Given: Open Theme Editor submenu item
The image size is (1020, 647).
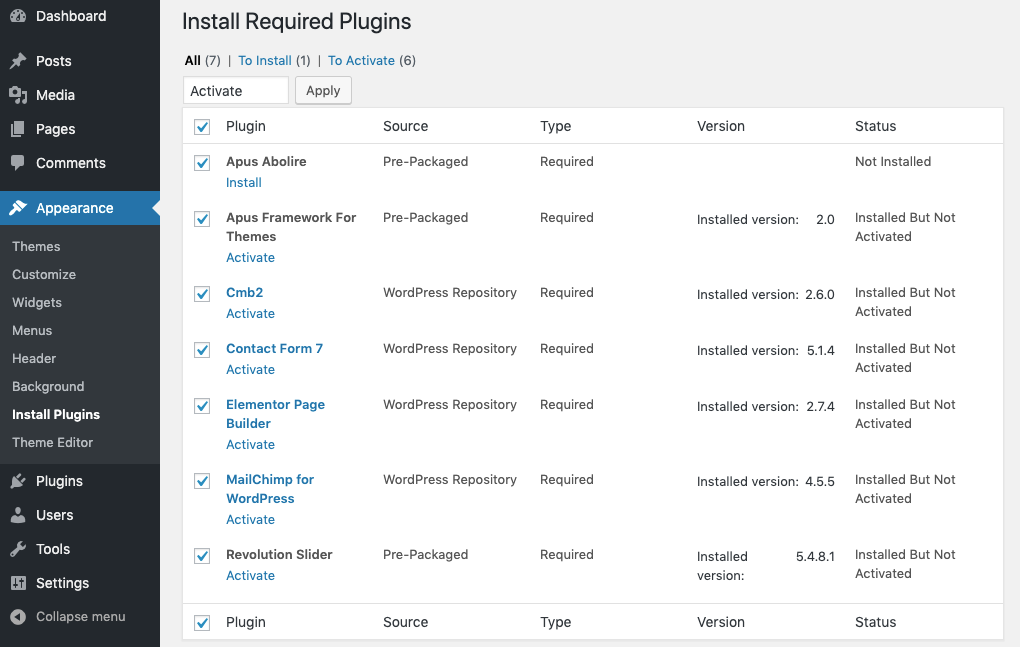Looking at the screenshot, I should (x=52, y=442).
